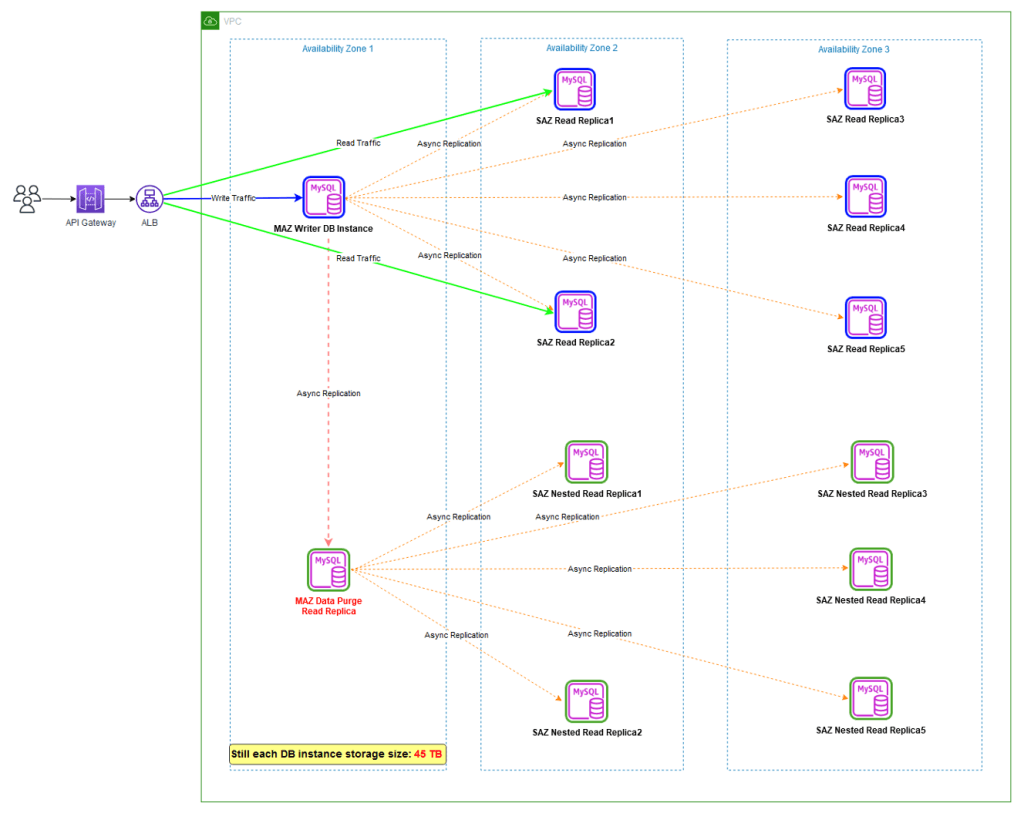
Task: Select the MAZ Writer DB Instance icon
Action: (x=324, y=197)
